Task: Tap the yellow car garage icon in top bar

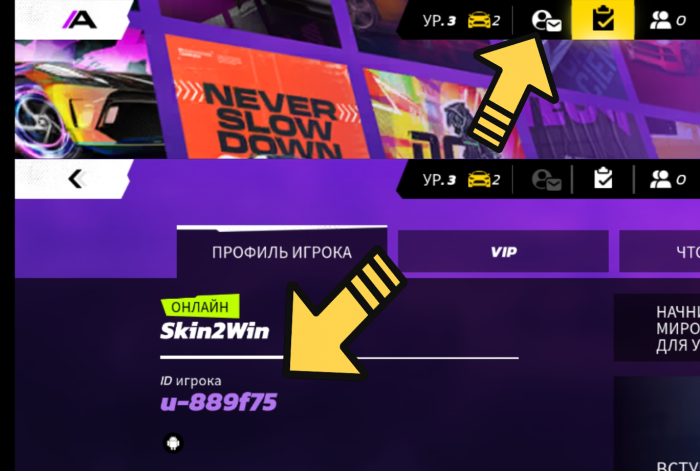Action: (479, 21)
